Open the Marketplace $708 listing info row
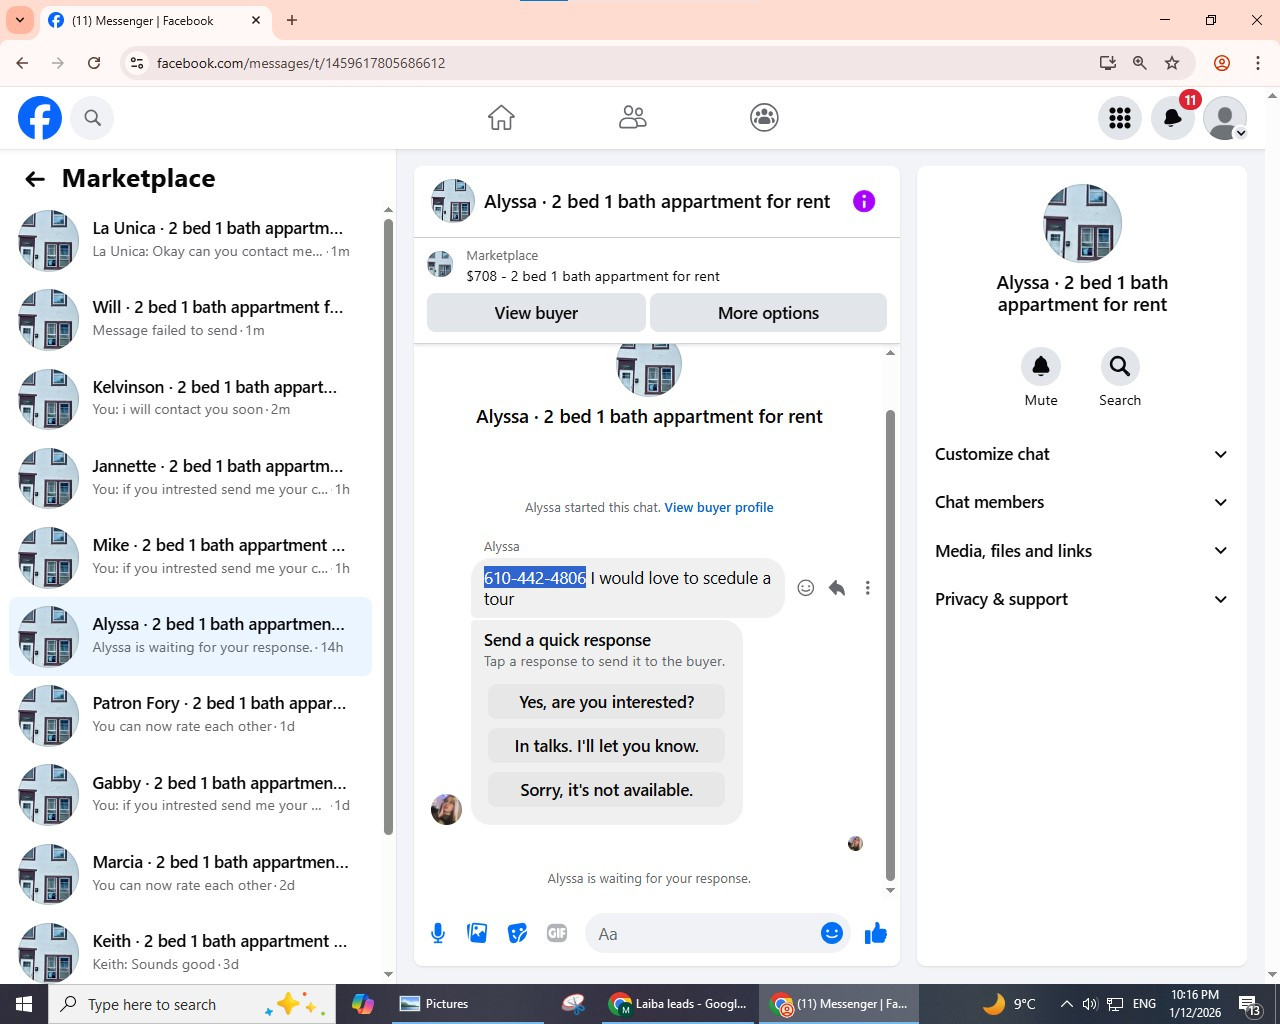Screen dimensions: 1280x1024 click(x=657, y=266)
